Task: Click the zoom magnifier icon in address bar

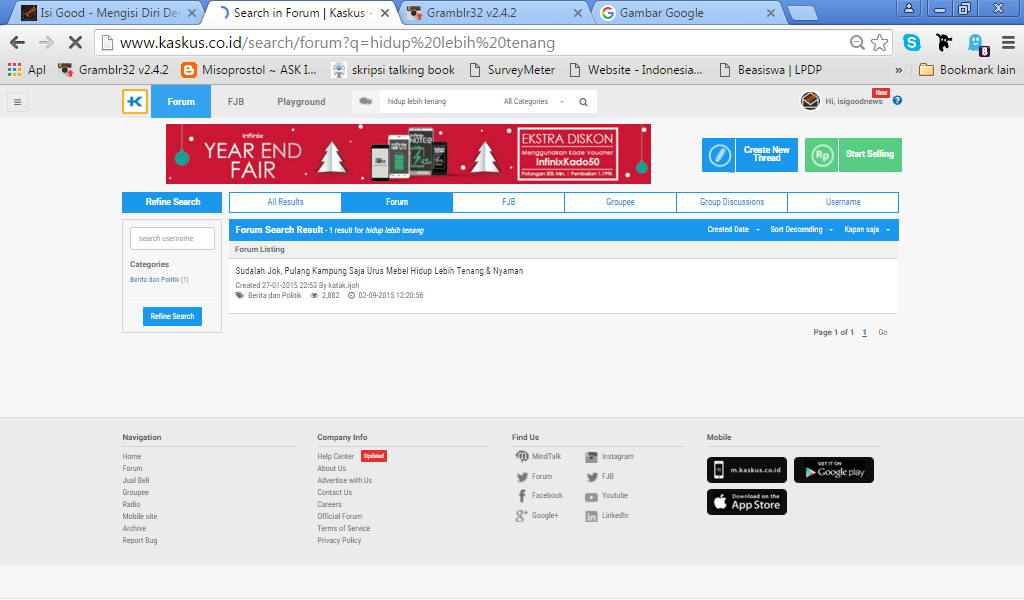Action: click(x=857, y=42)
